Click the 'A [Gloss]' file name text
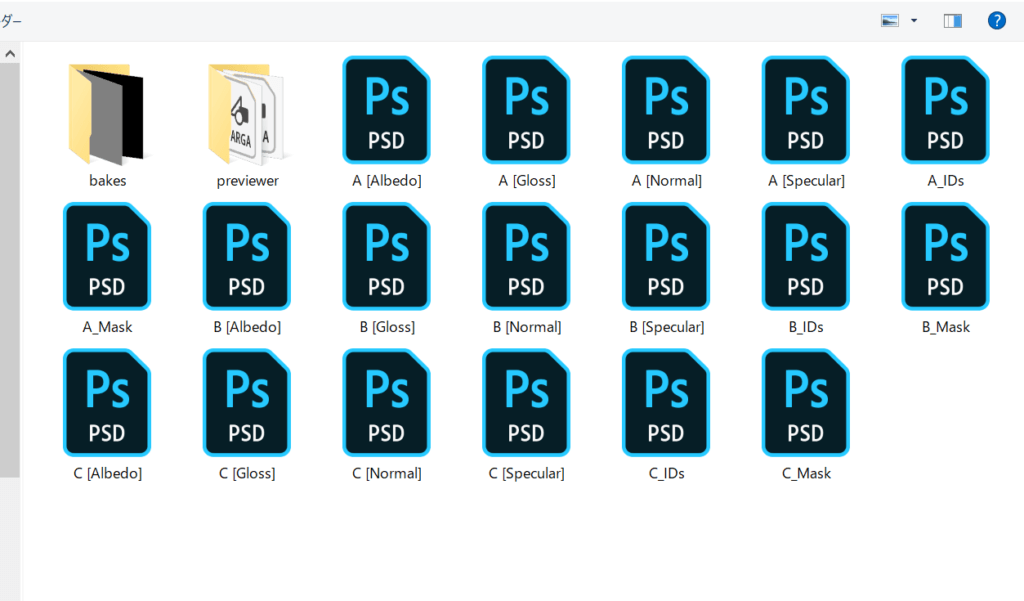1024x601 pixels. [x=527, y=181]
